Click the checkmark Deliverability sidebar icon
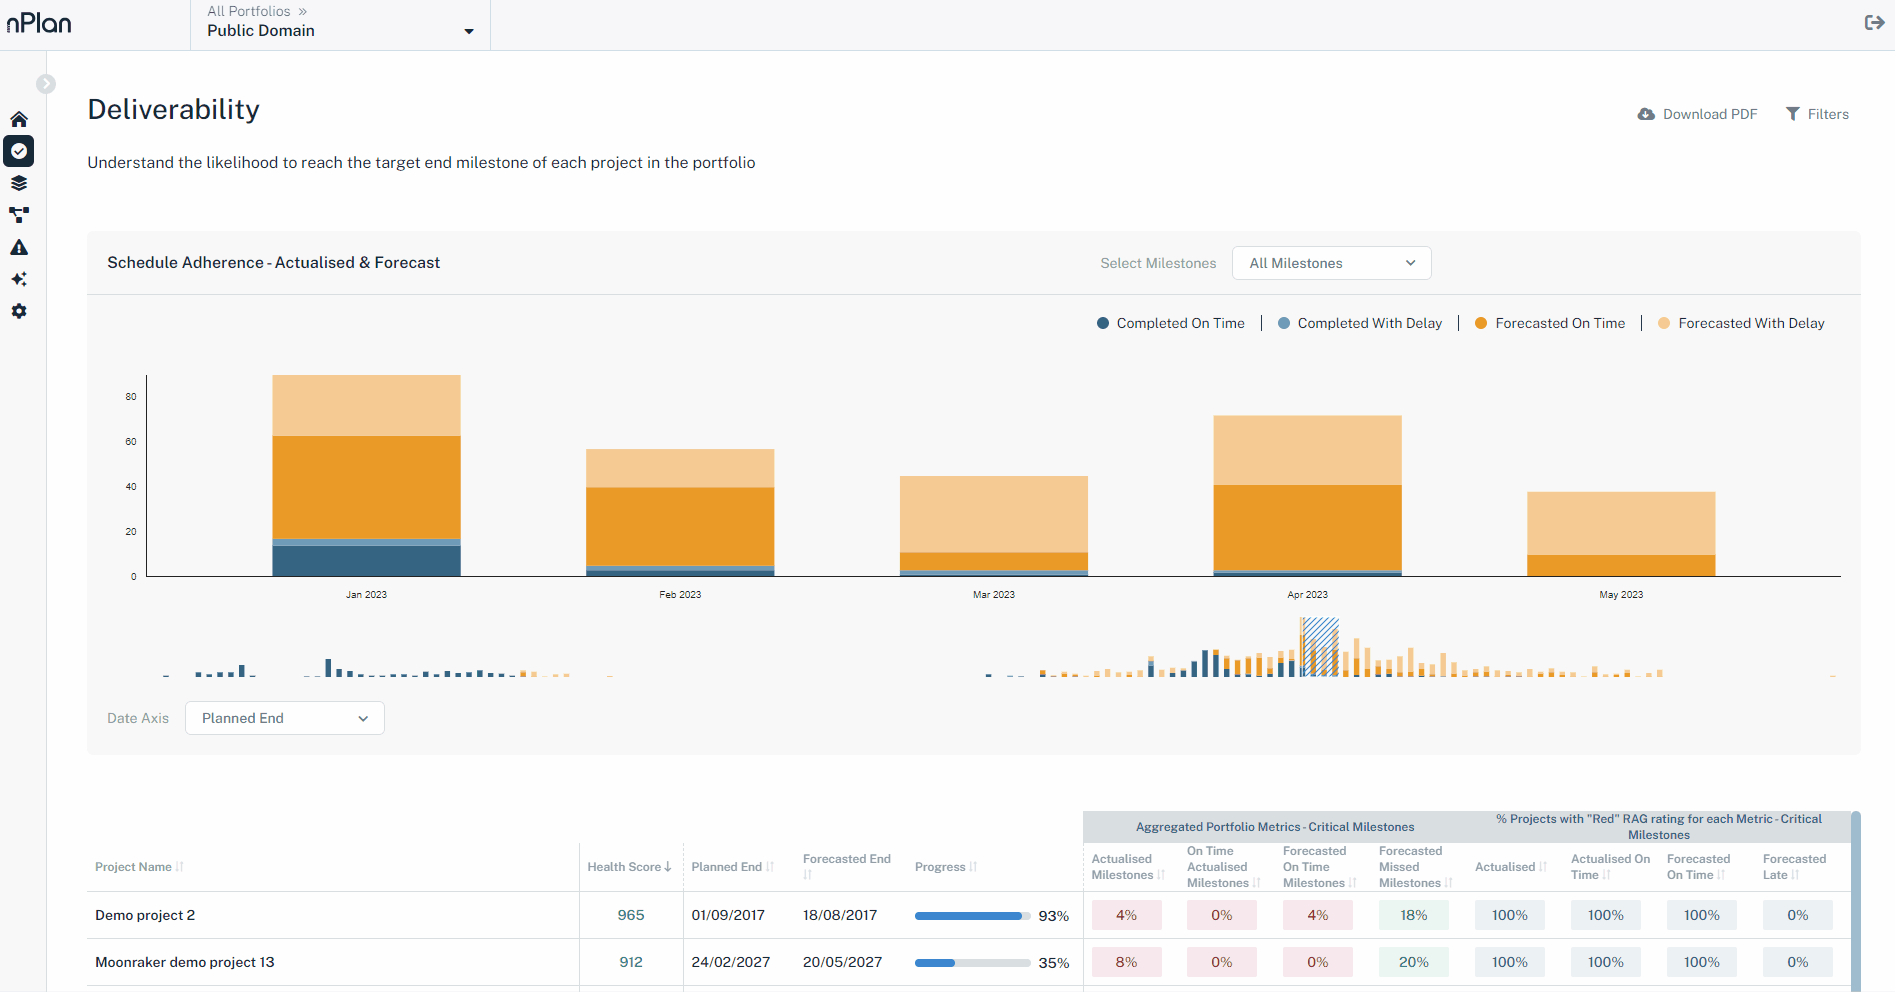This screenshot has height=992, width=1895. coord(19,151)
